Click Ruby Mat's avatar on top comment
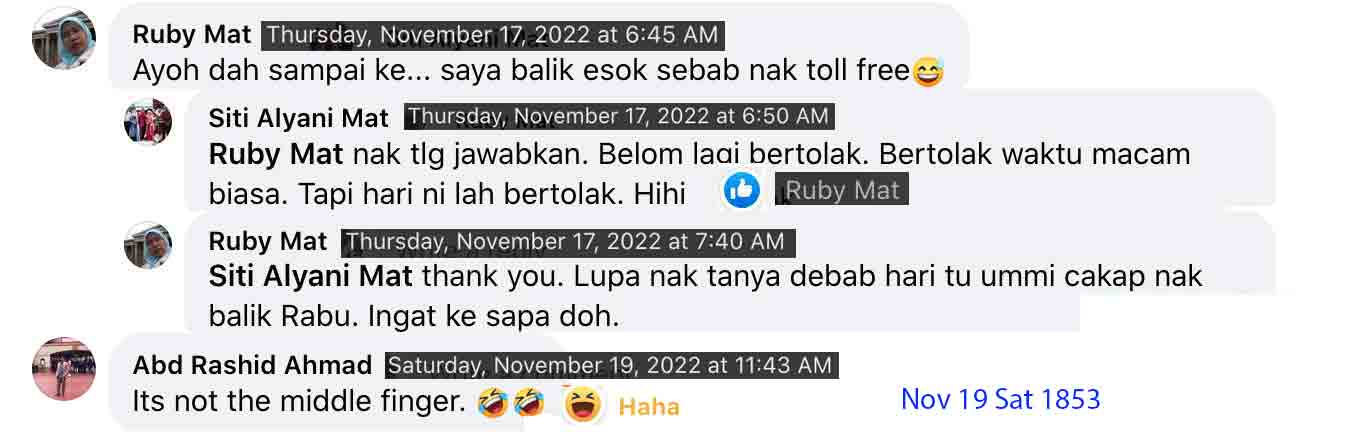1360x435 pixels. pyautogui.click(x=64, y=38)
